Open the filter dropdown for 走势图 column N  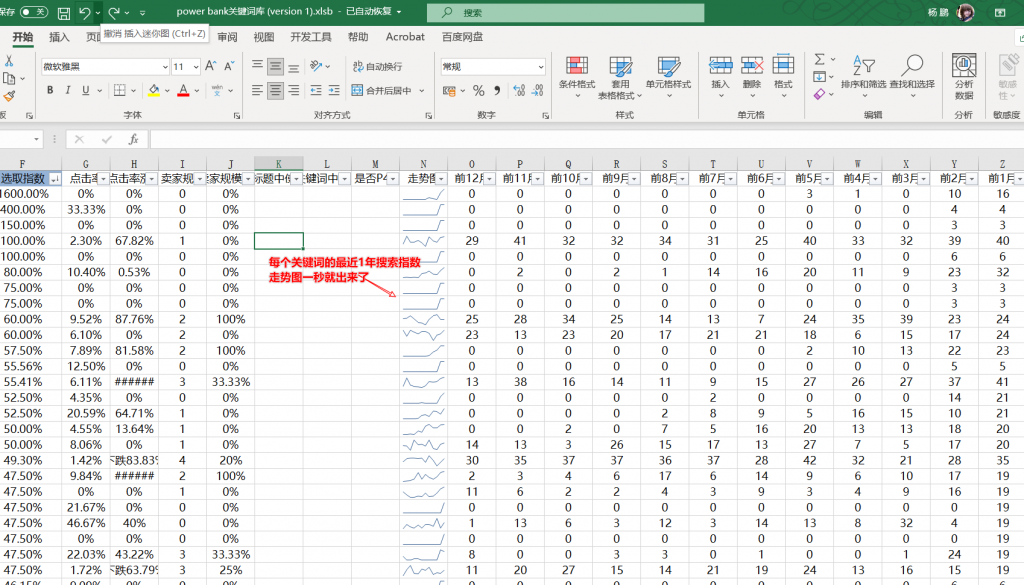point(441,178)
